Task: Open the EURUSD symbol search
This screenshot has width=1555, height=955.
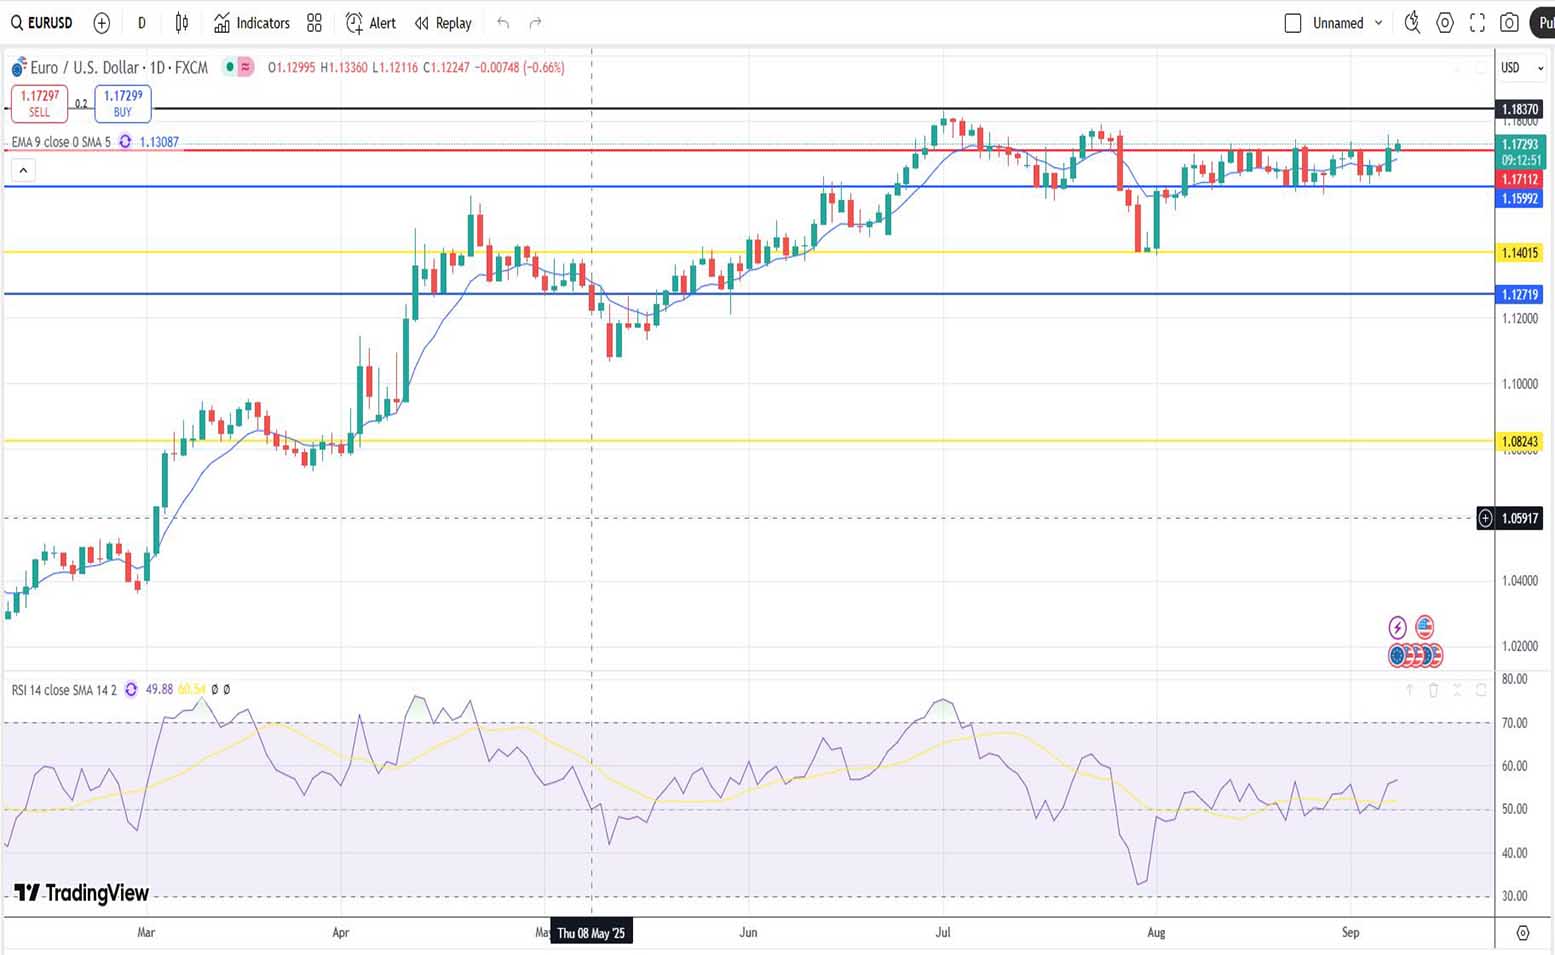Action: pyautogui.click(x=42, y=23)
